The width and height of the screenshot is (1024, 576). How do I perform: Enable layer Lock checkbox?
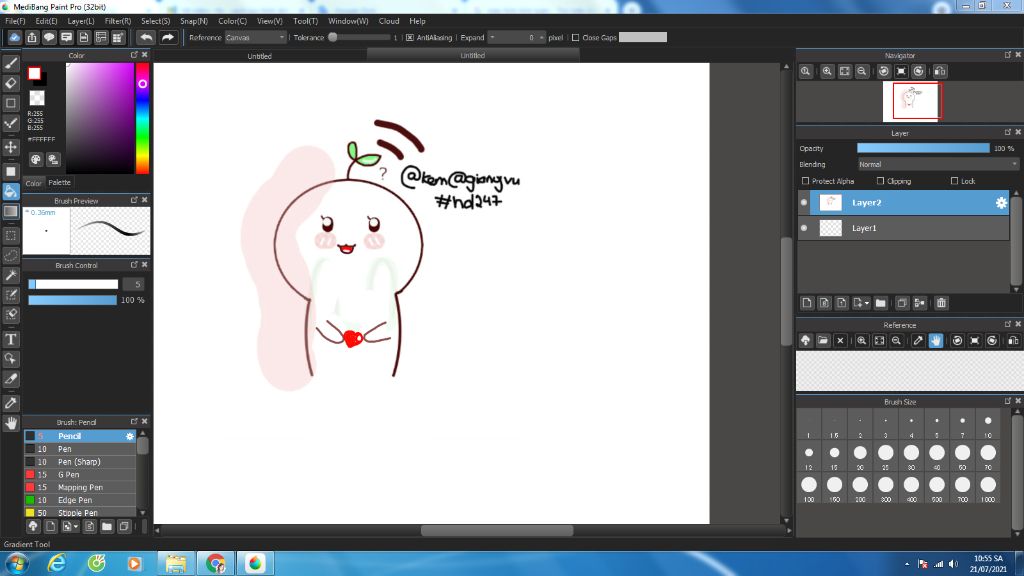[954, 181]
